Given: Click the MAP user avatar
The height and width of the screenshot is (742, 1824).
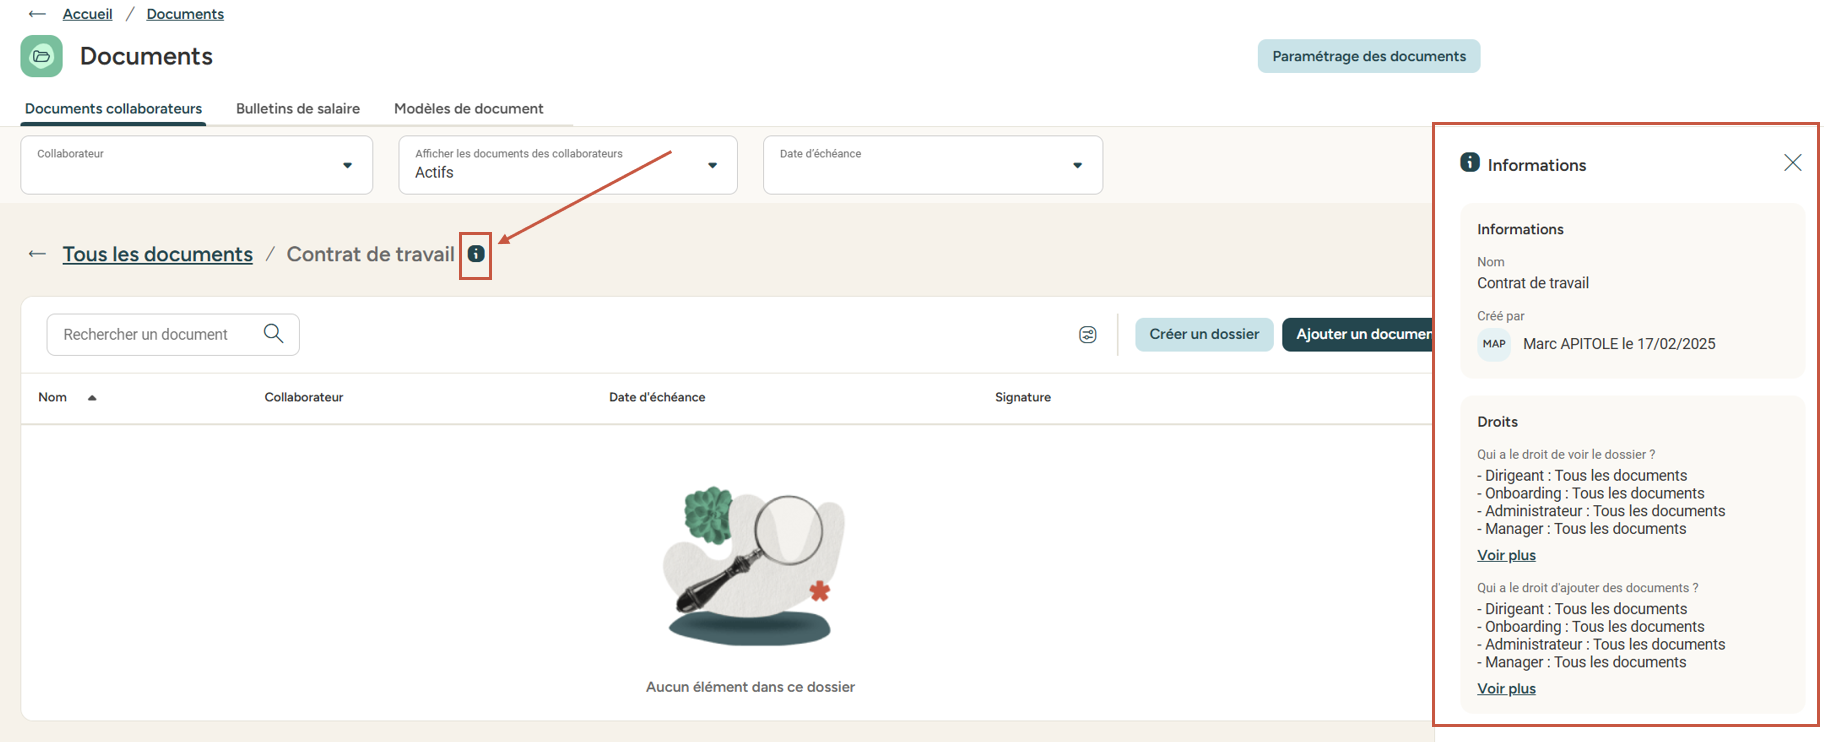Looking at the screenshot, I should [1494, 344].
